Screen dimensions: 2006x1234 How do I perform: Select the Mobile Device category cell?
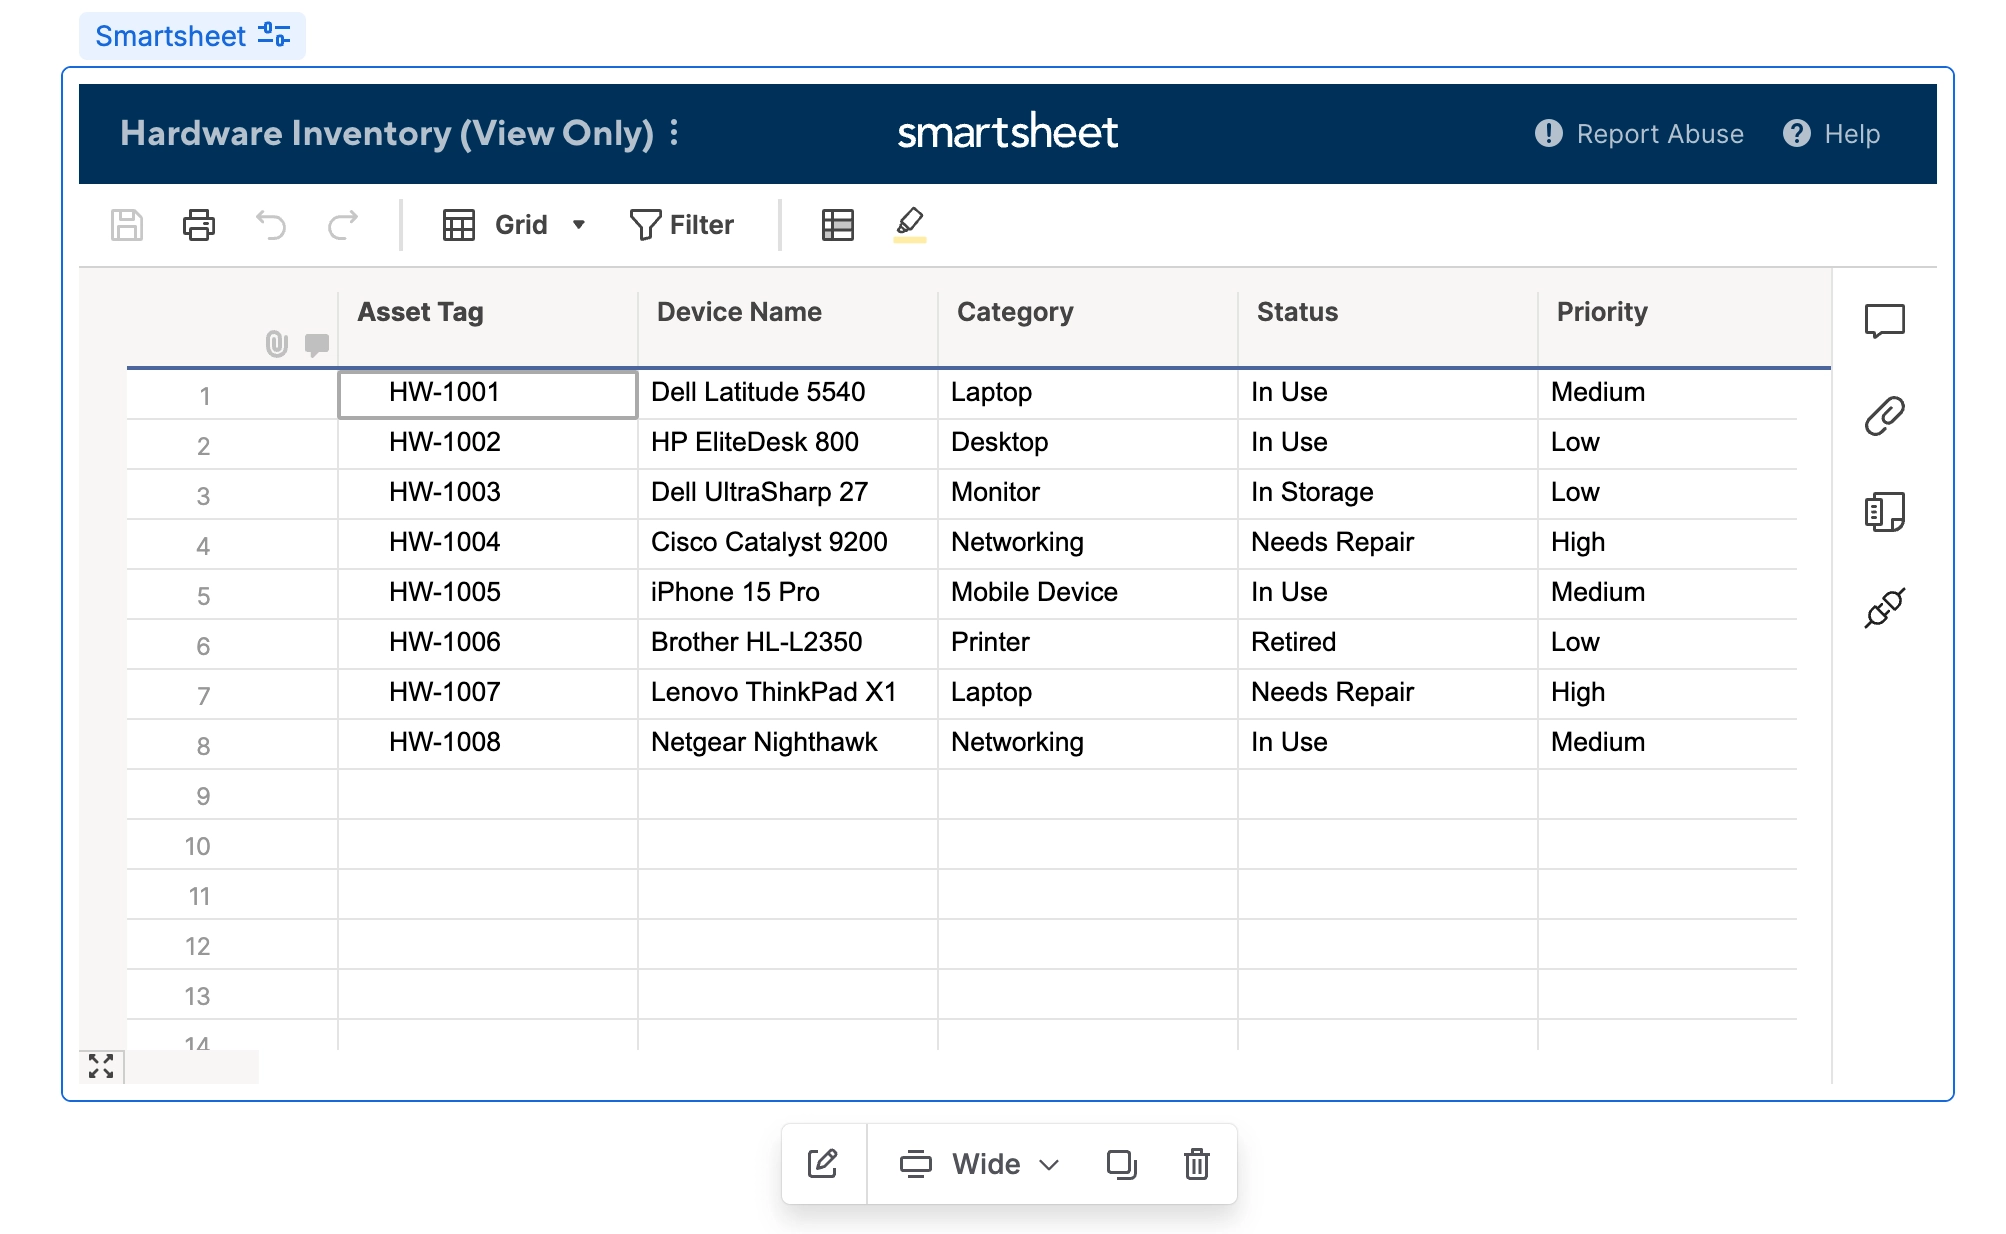pyautogui.click(x=1088, y=594)
